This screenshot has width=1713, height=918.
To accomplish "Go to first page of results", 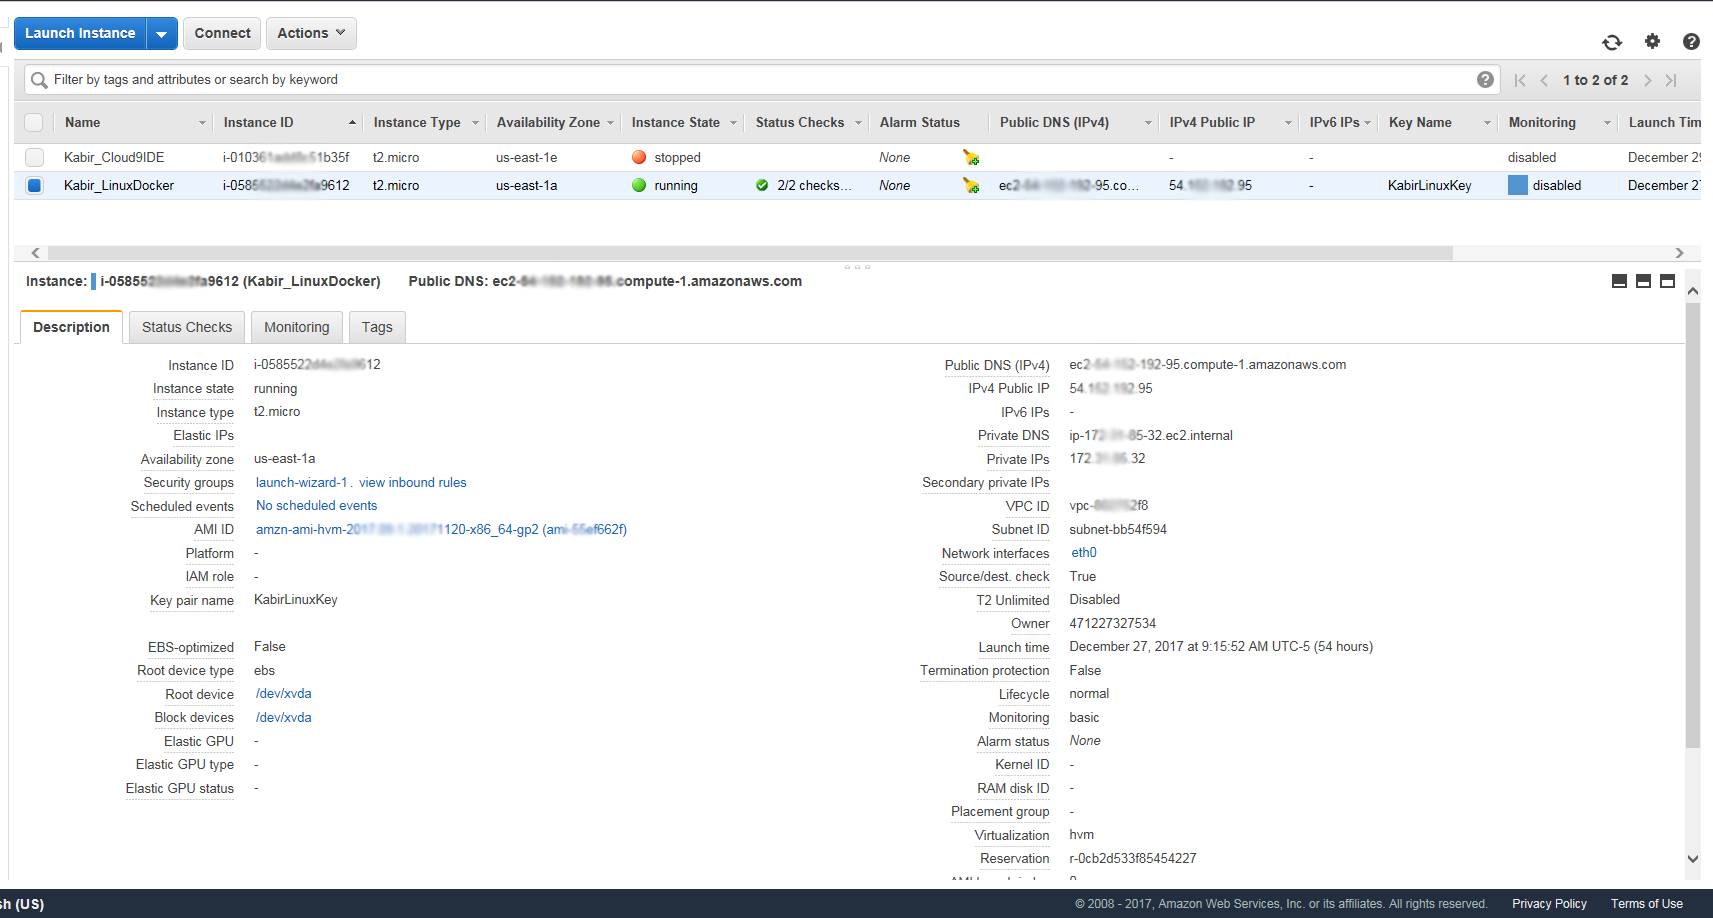I will point(1520,80).
